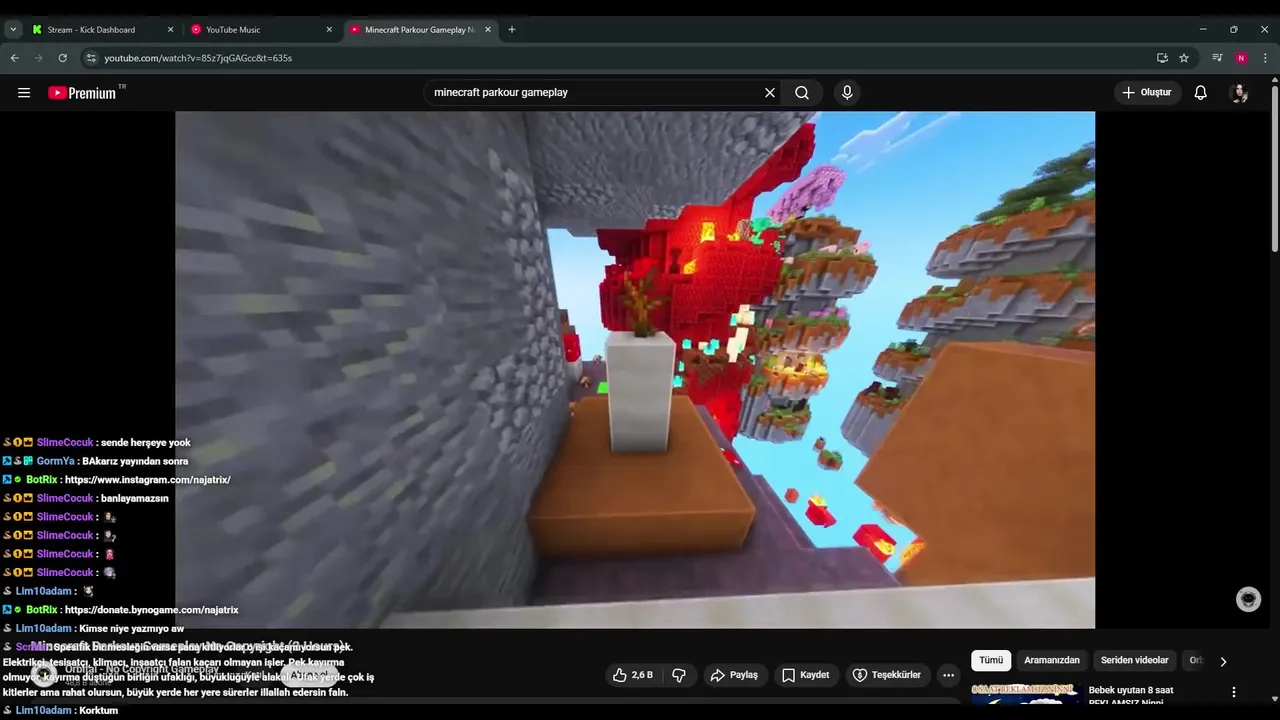
Task: Open the Bebek uyutan video thumbnail
Action: coord(1025,696)
